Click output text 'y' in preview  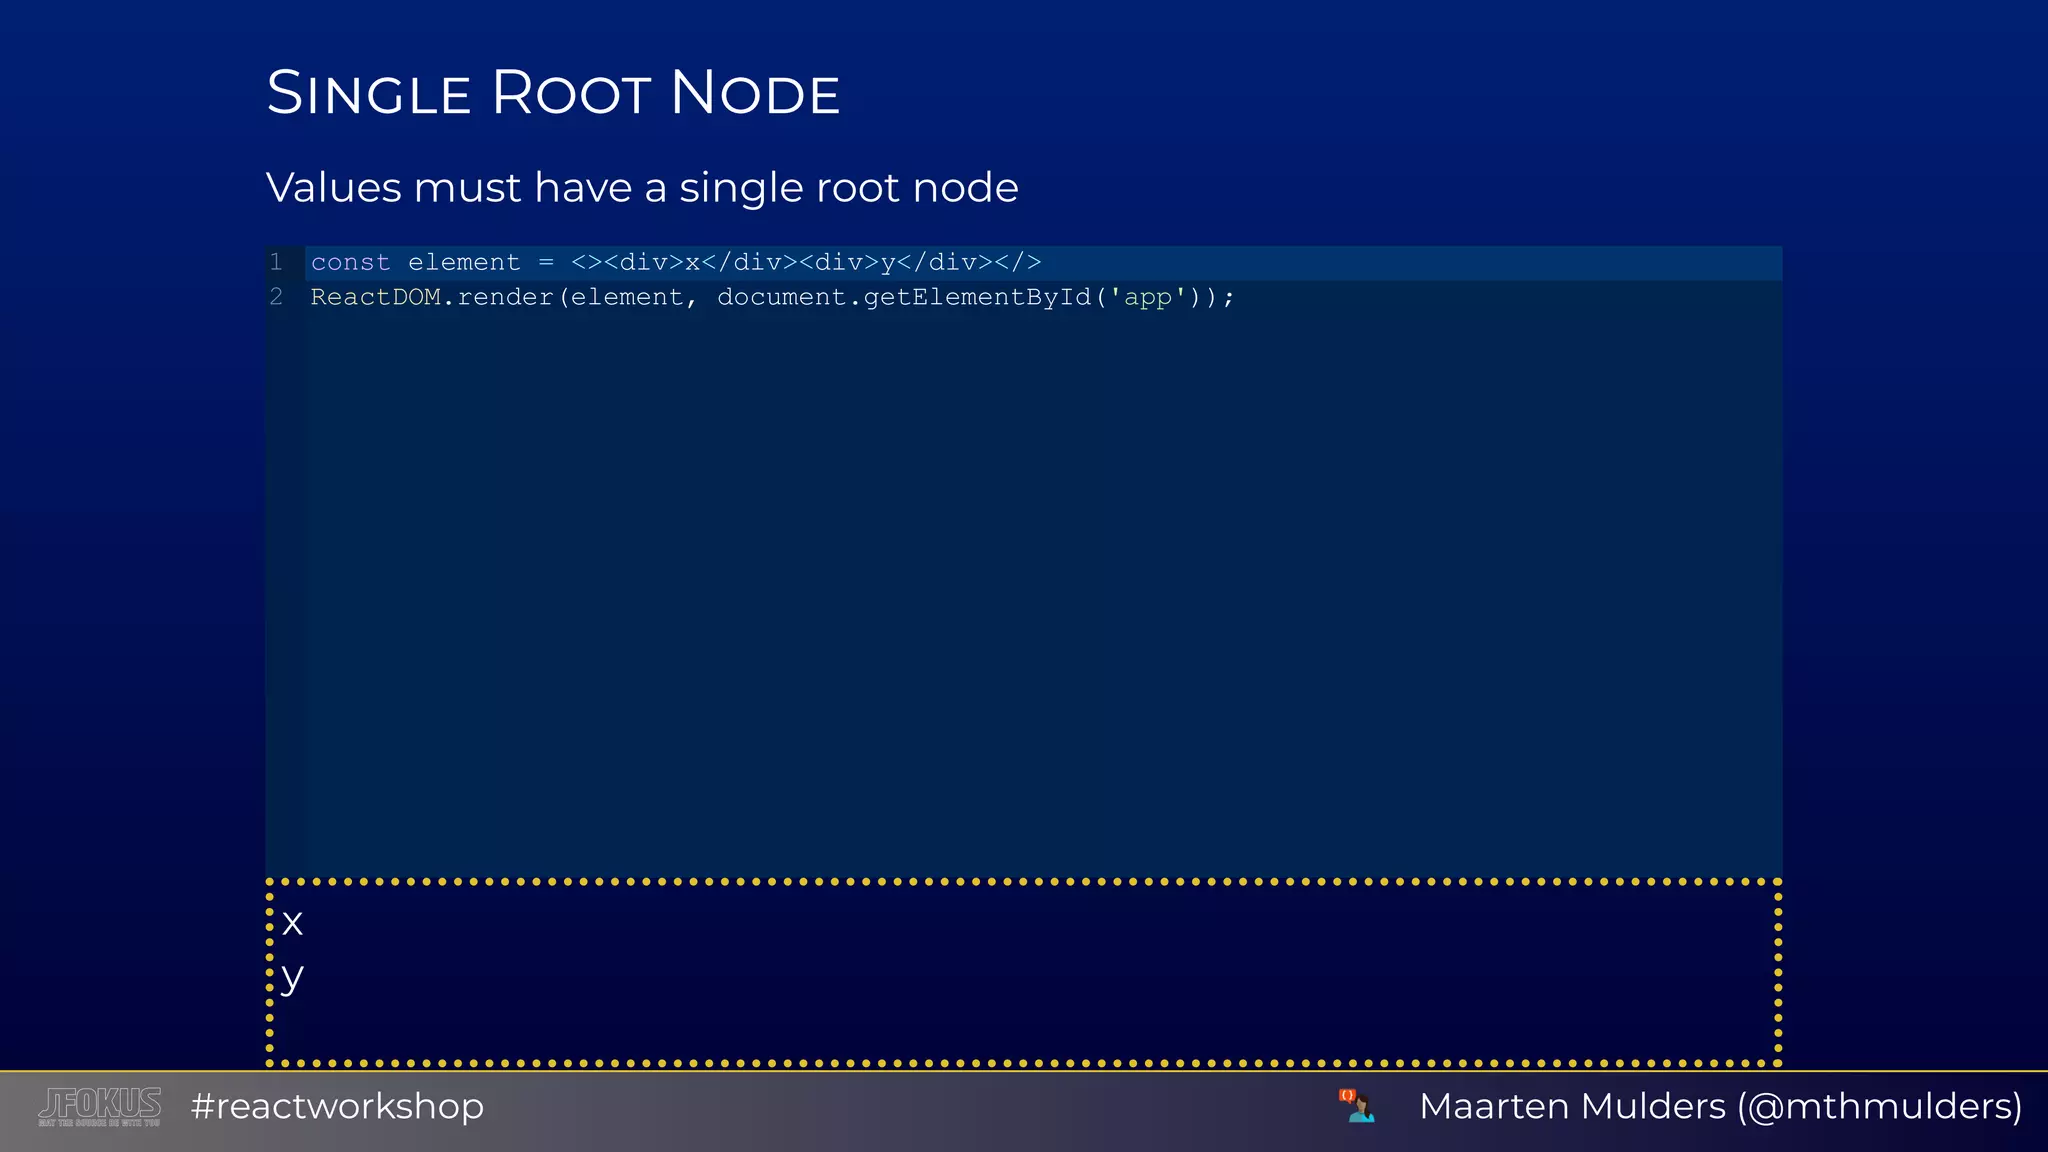pos(292,977)
